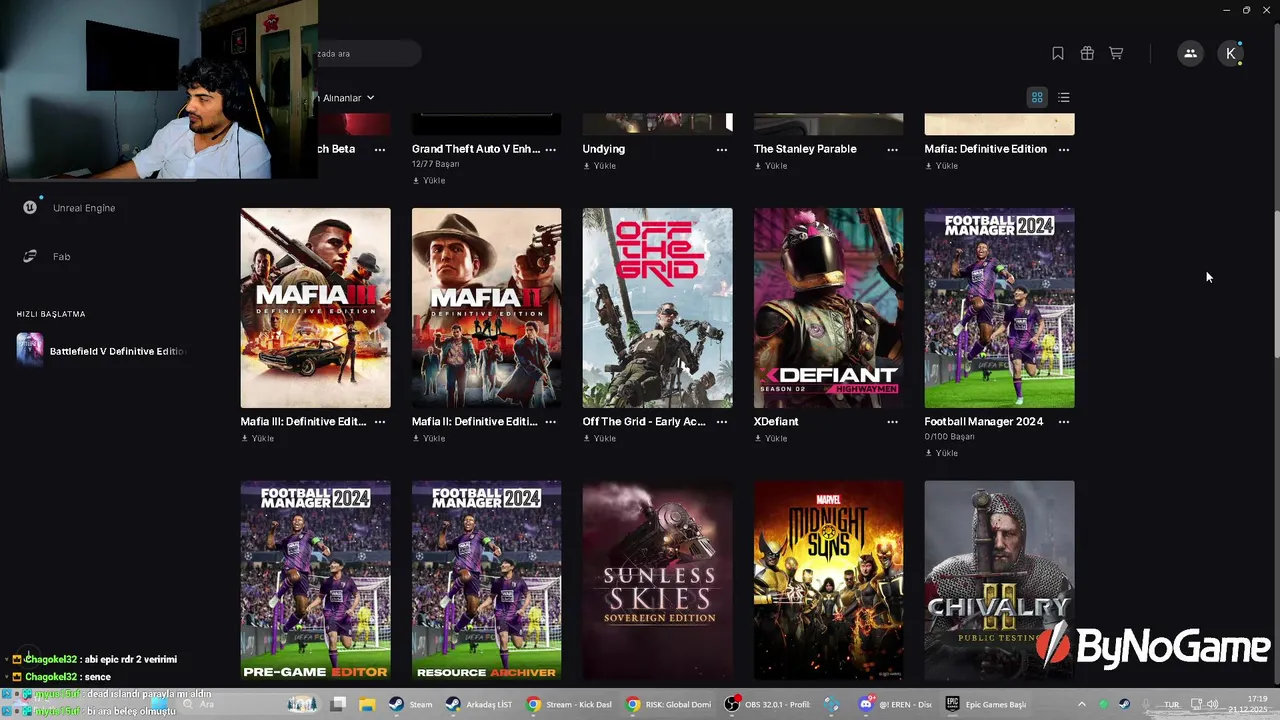The height and width of the screenshot is (720, 1280).
Task: Open Football Manager 2024 Pre-Game Editor cover
Action: pyautogui.click(x=316, y=581)
